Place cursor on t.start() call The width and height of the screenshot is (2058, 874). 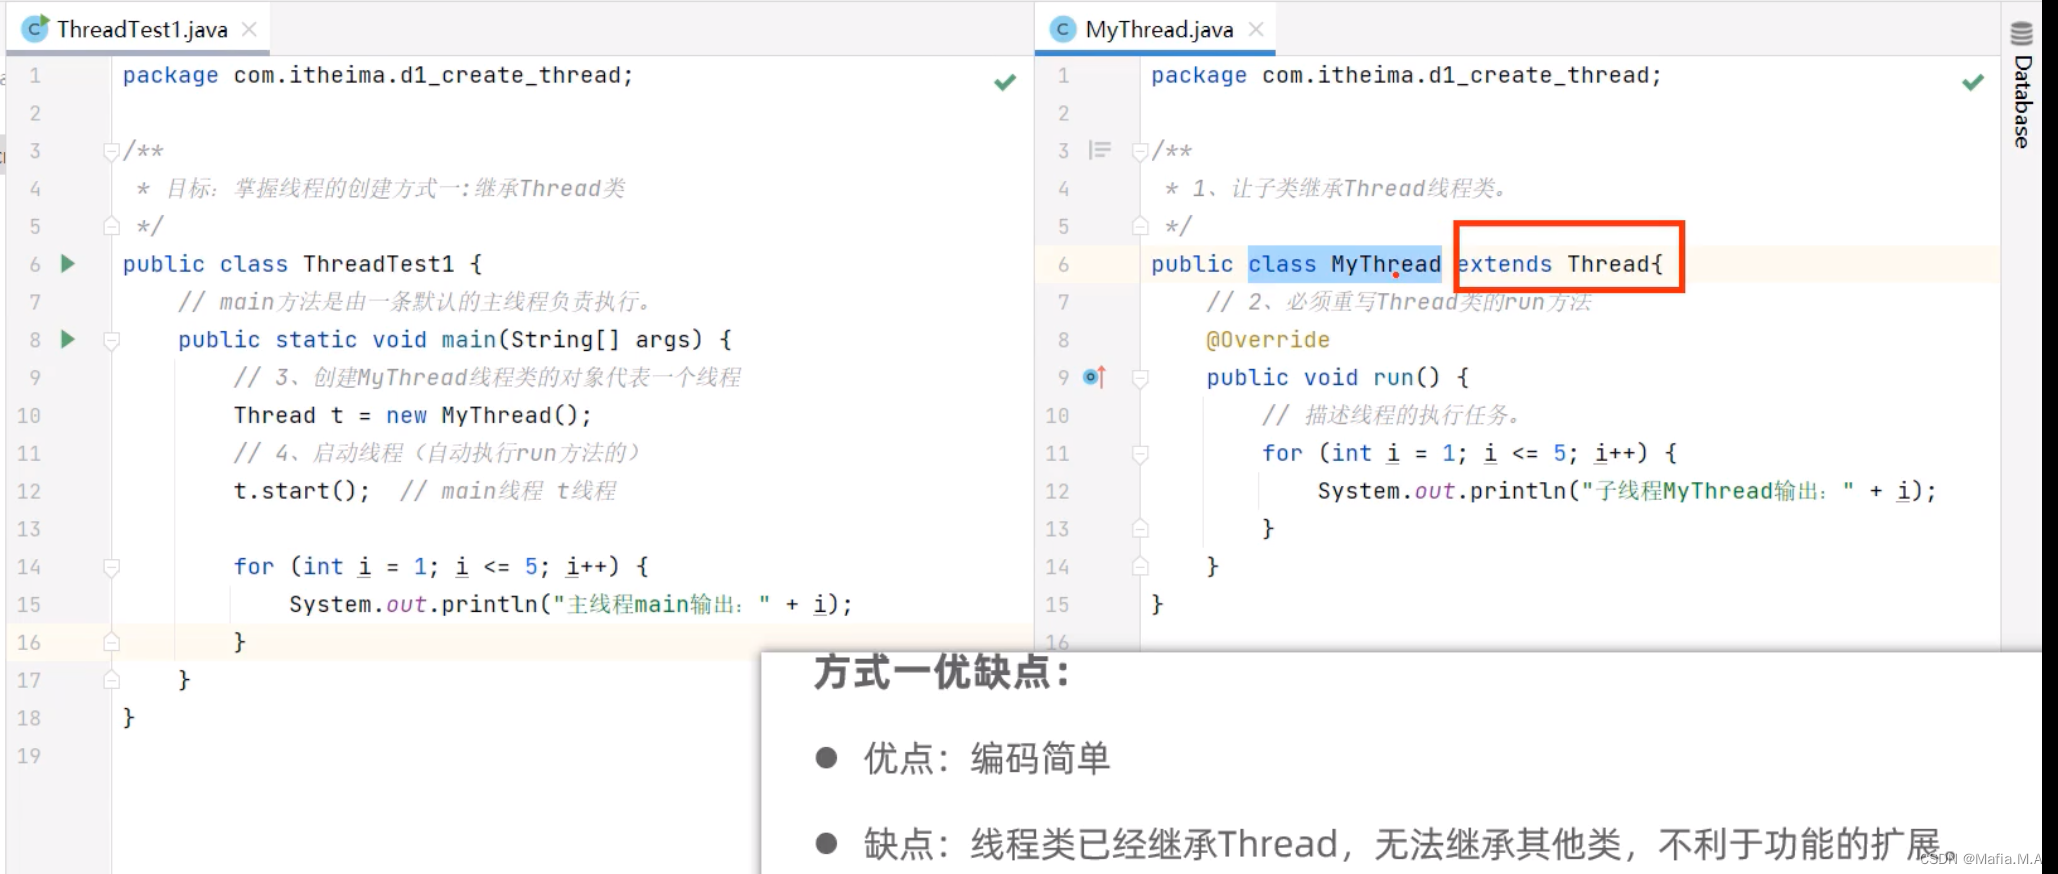pos(301,491)
